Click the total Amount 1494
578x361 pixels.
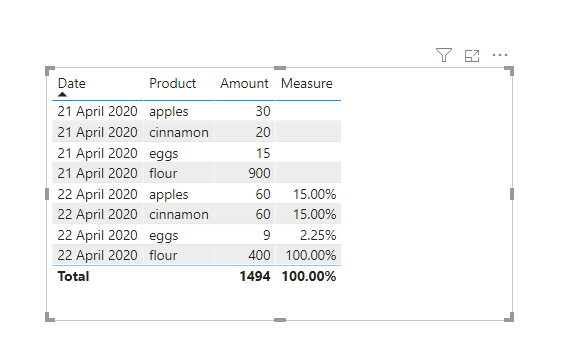pos(255,276)
